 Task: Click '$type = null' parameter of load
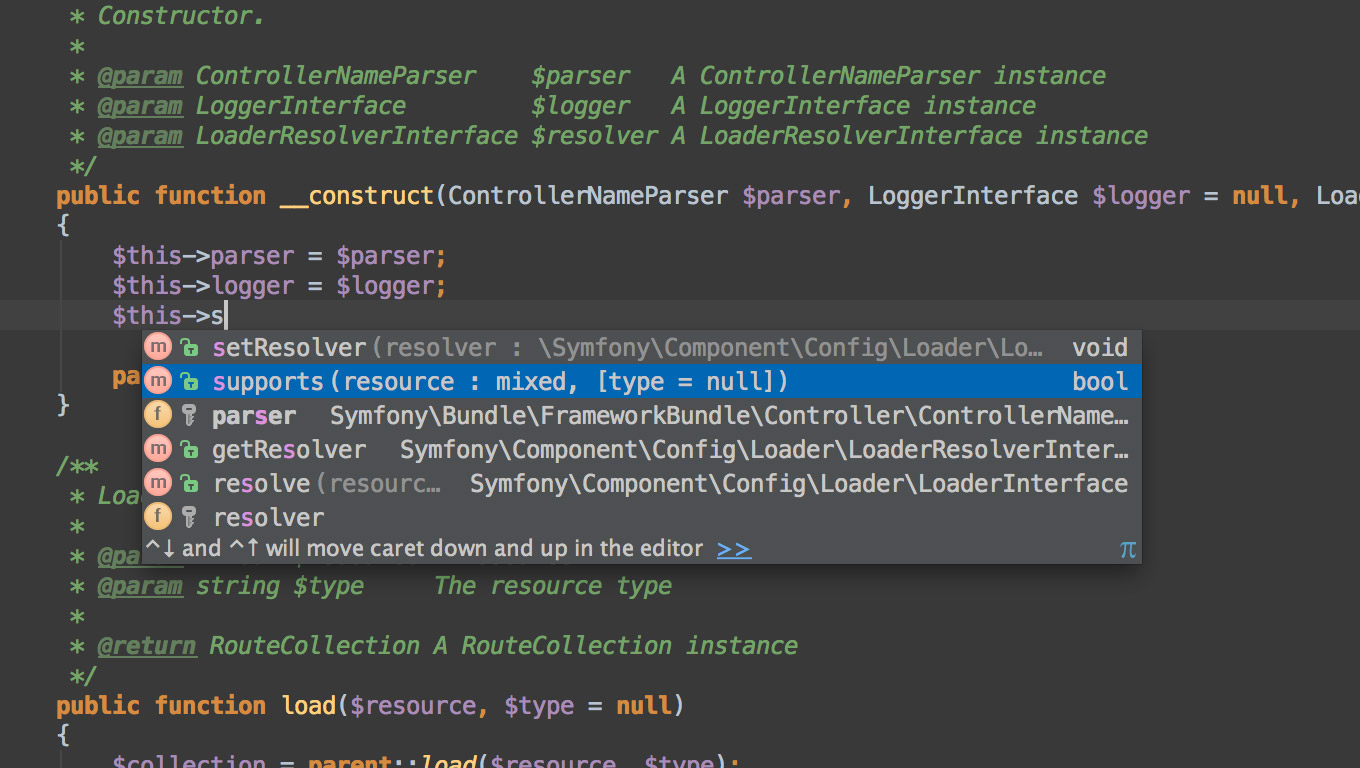587,706
